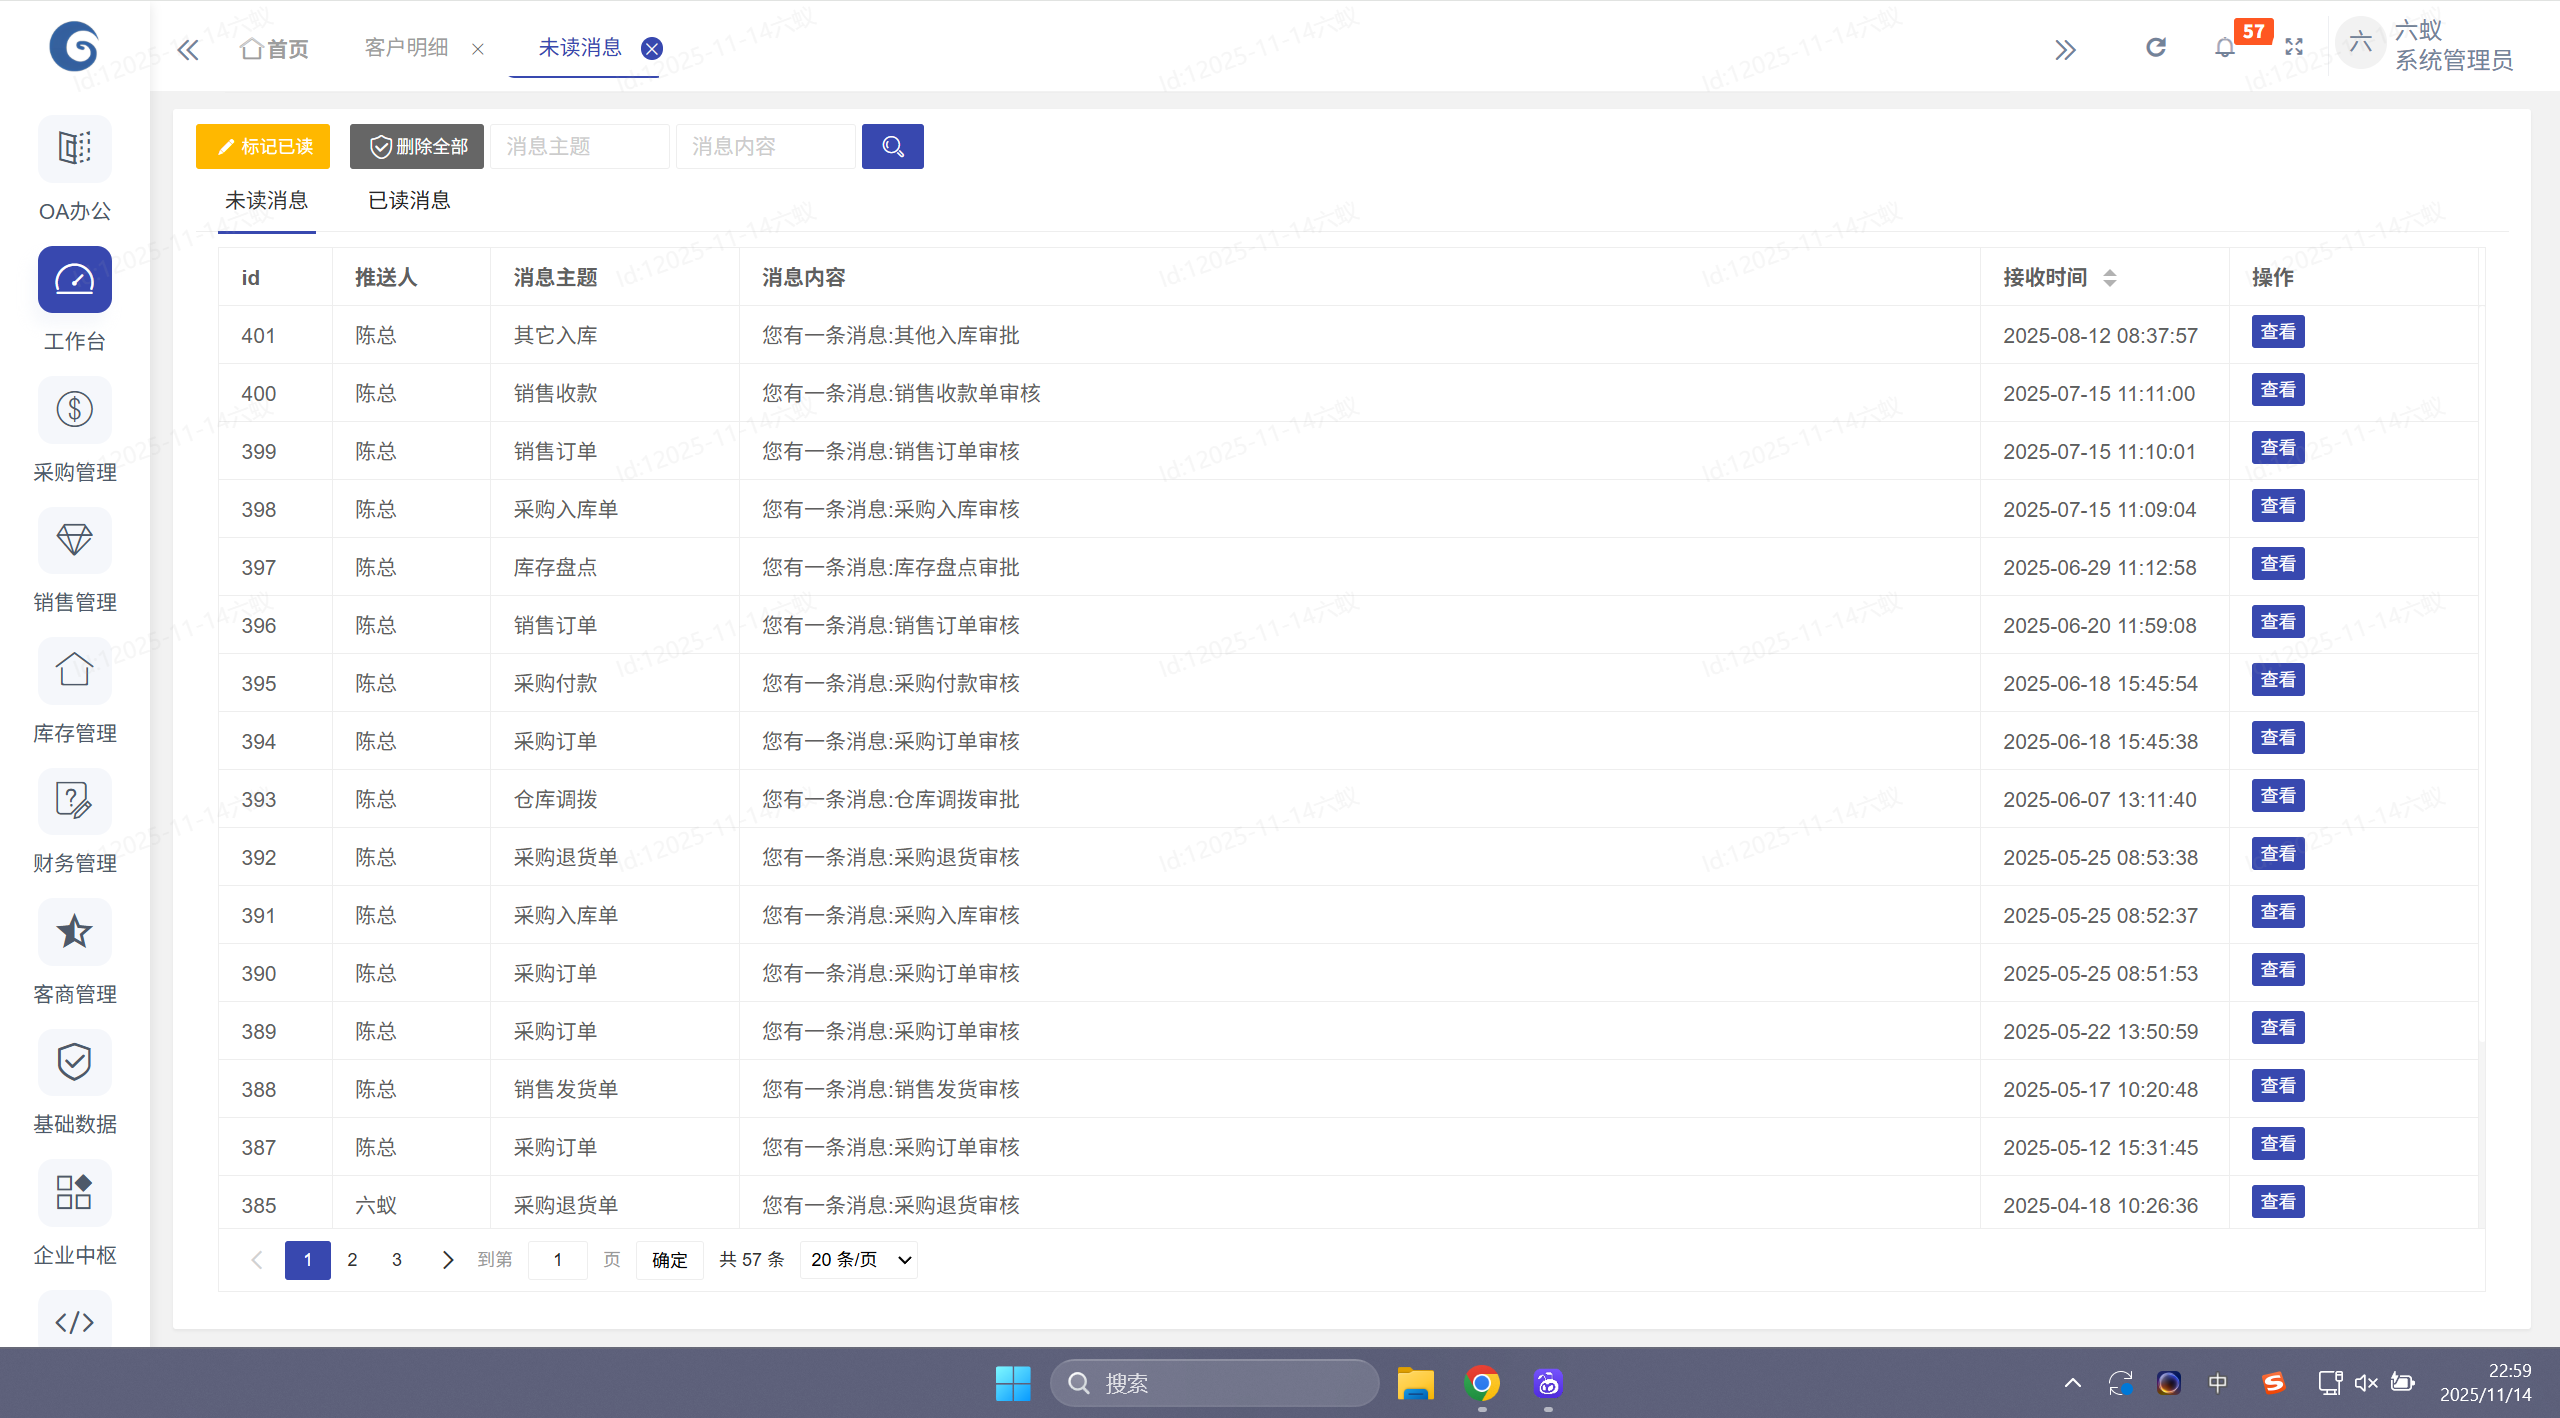
Task: Open 库存管理 house icon module
Action: [x=75, y=670]
